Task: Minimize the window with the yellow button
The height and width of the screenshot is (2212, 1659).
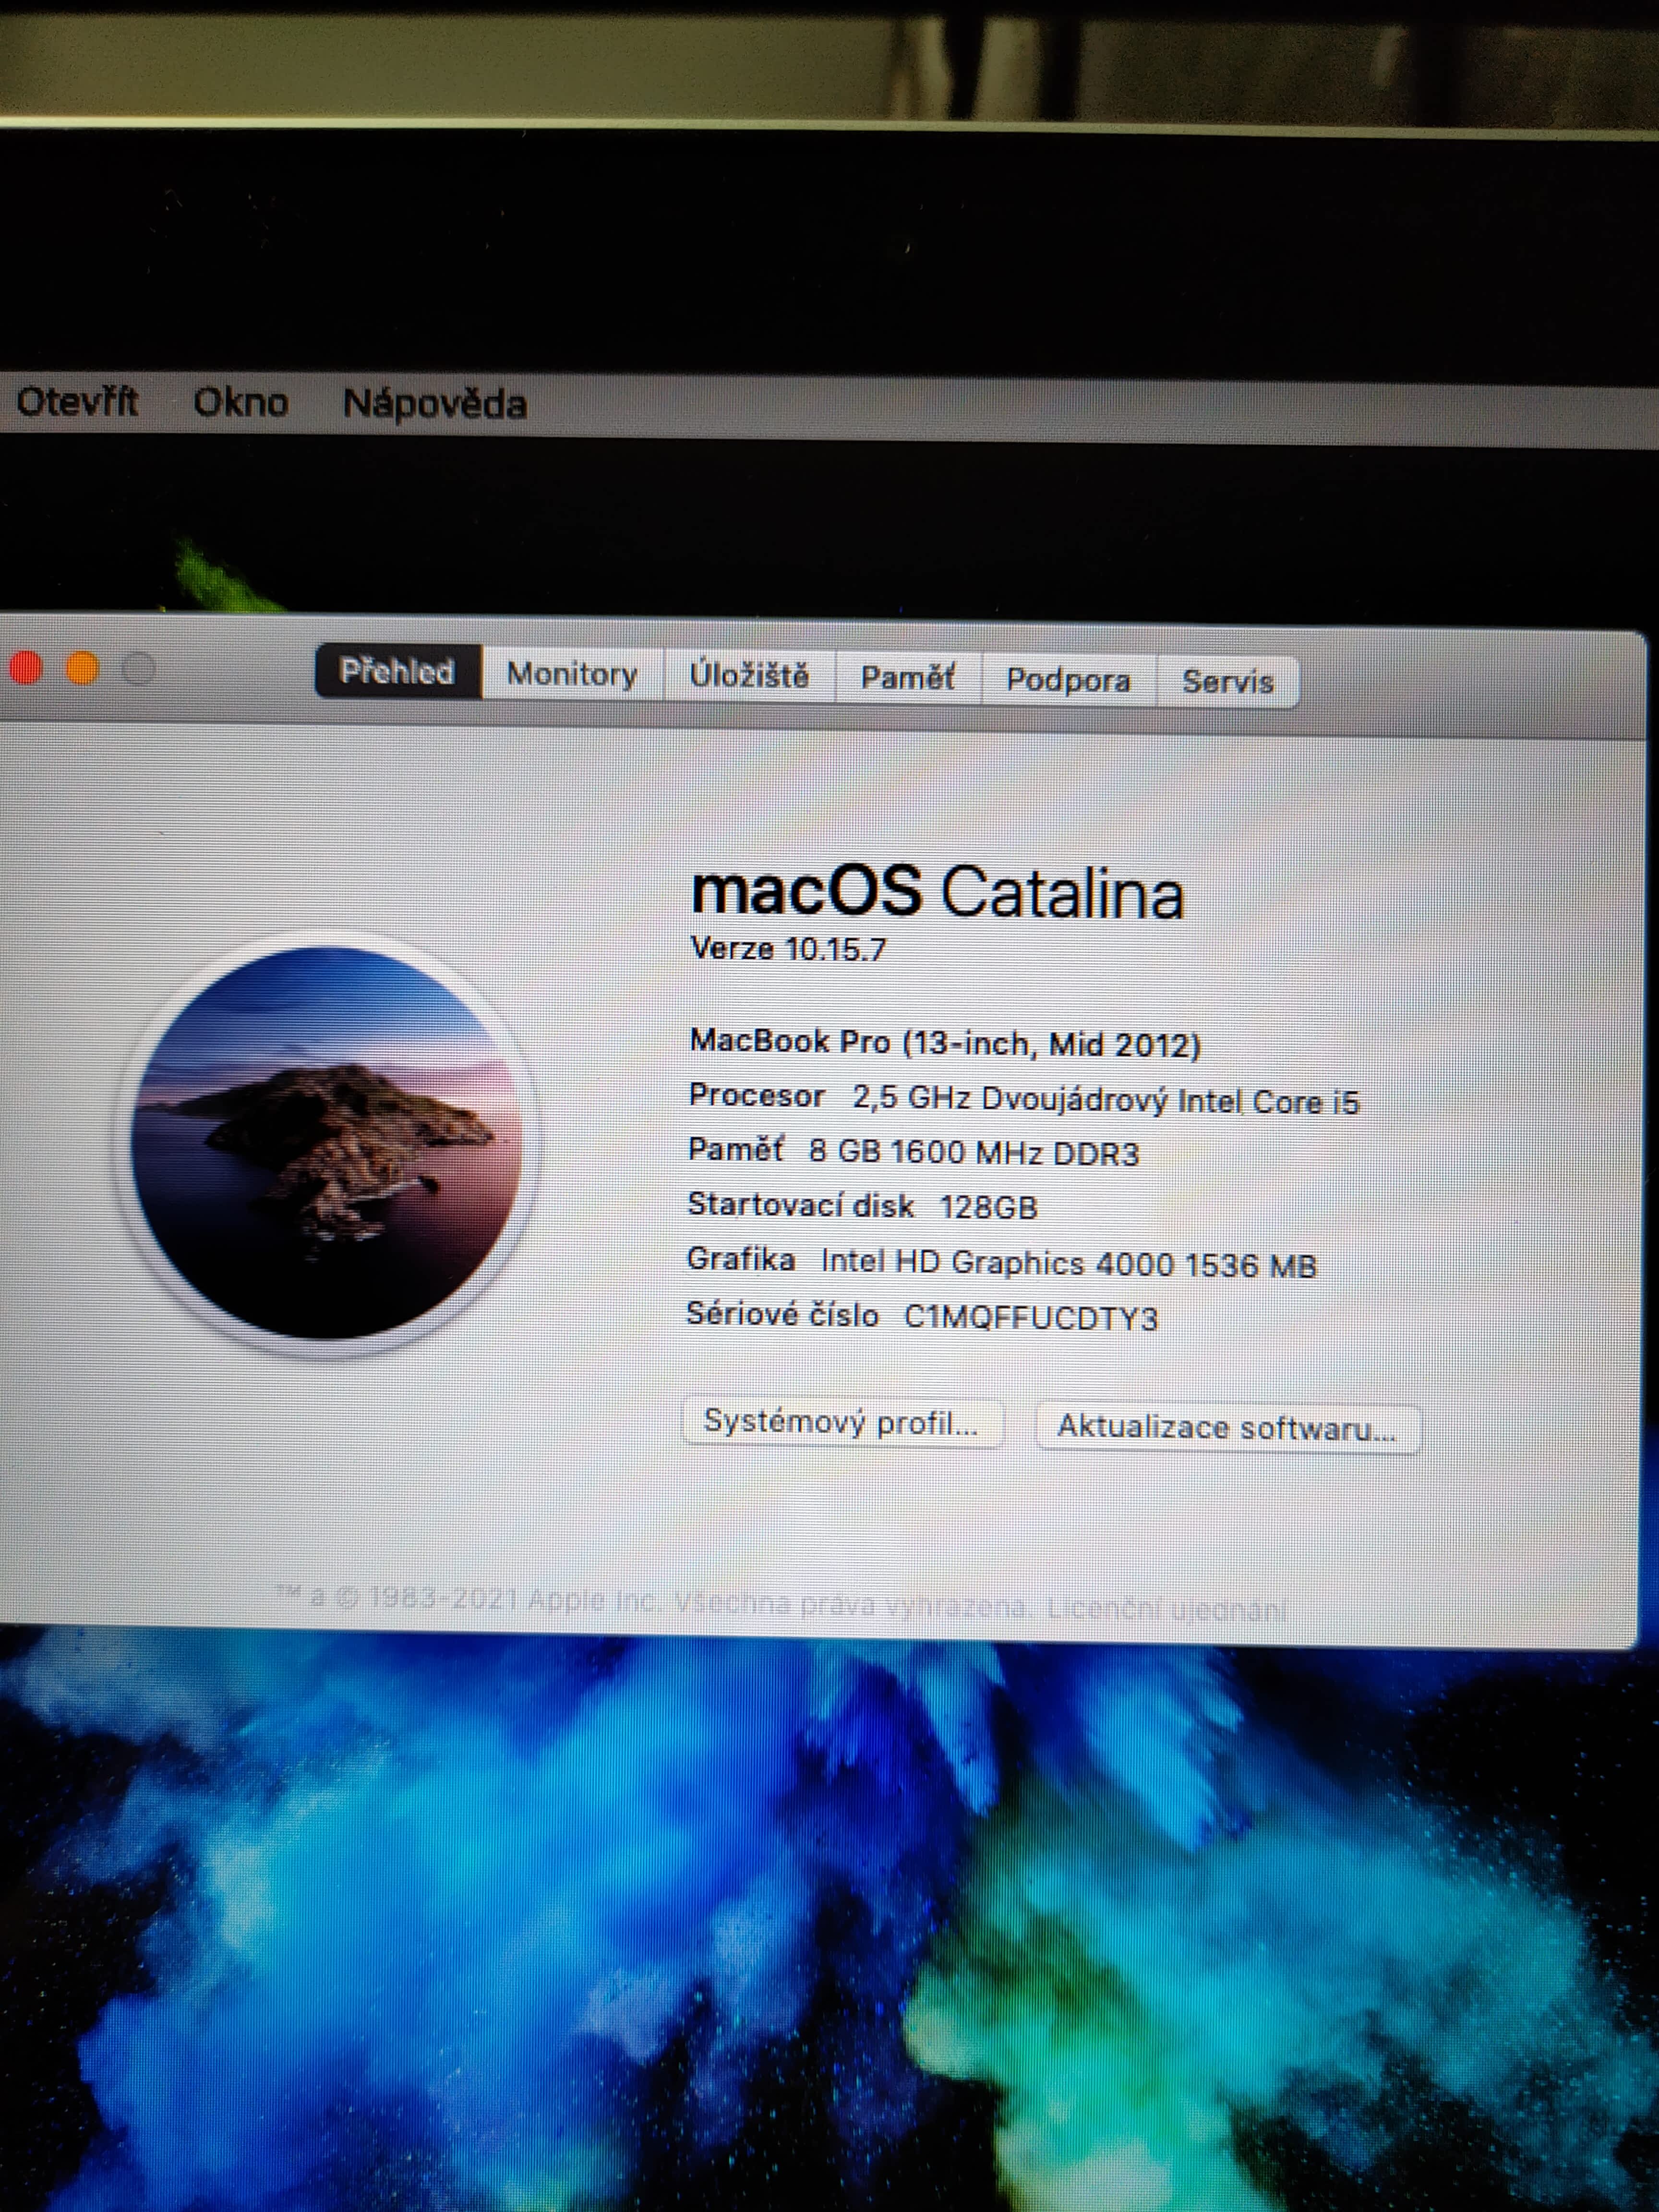Action: pyautogui.click(x=82, y=668)
